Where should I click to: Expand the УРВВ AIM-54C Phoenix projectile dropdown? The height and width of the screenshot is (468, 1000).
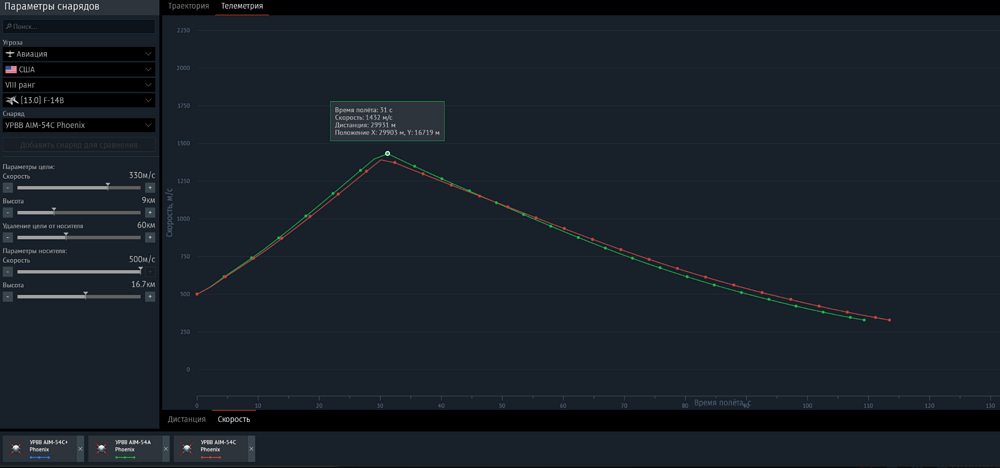tap(79, 125)
